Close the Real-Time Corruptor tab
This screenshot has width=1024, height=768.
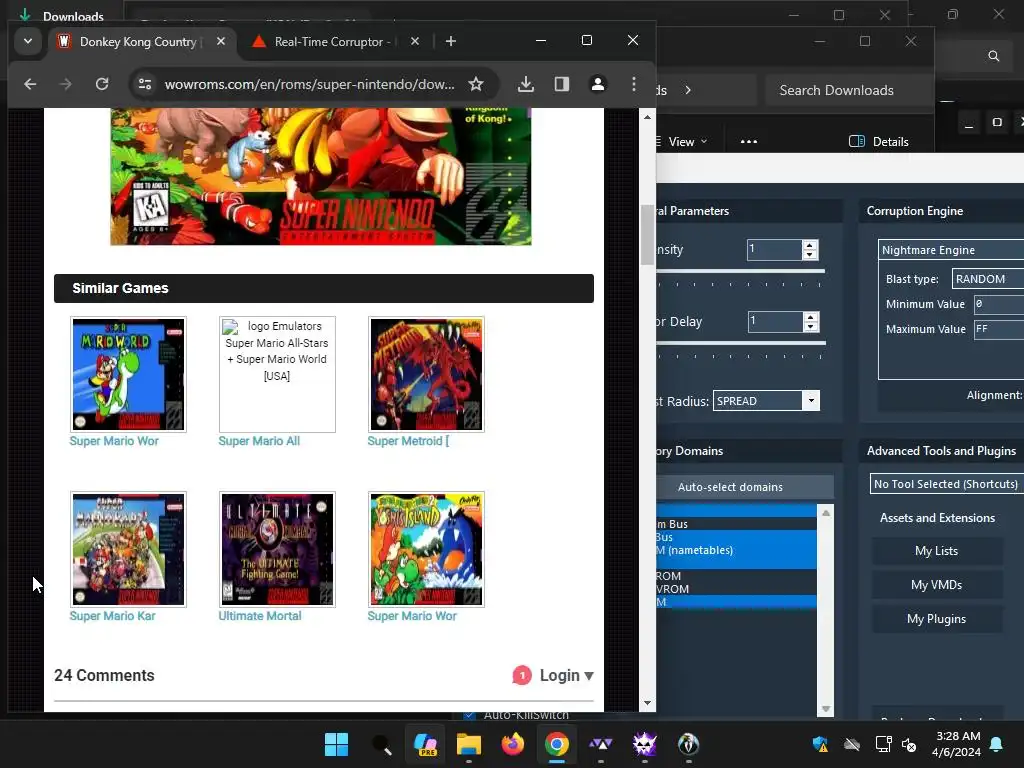[415, 41]
